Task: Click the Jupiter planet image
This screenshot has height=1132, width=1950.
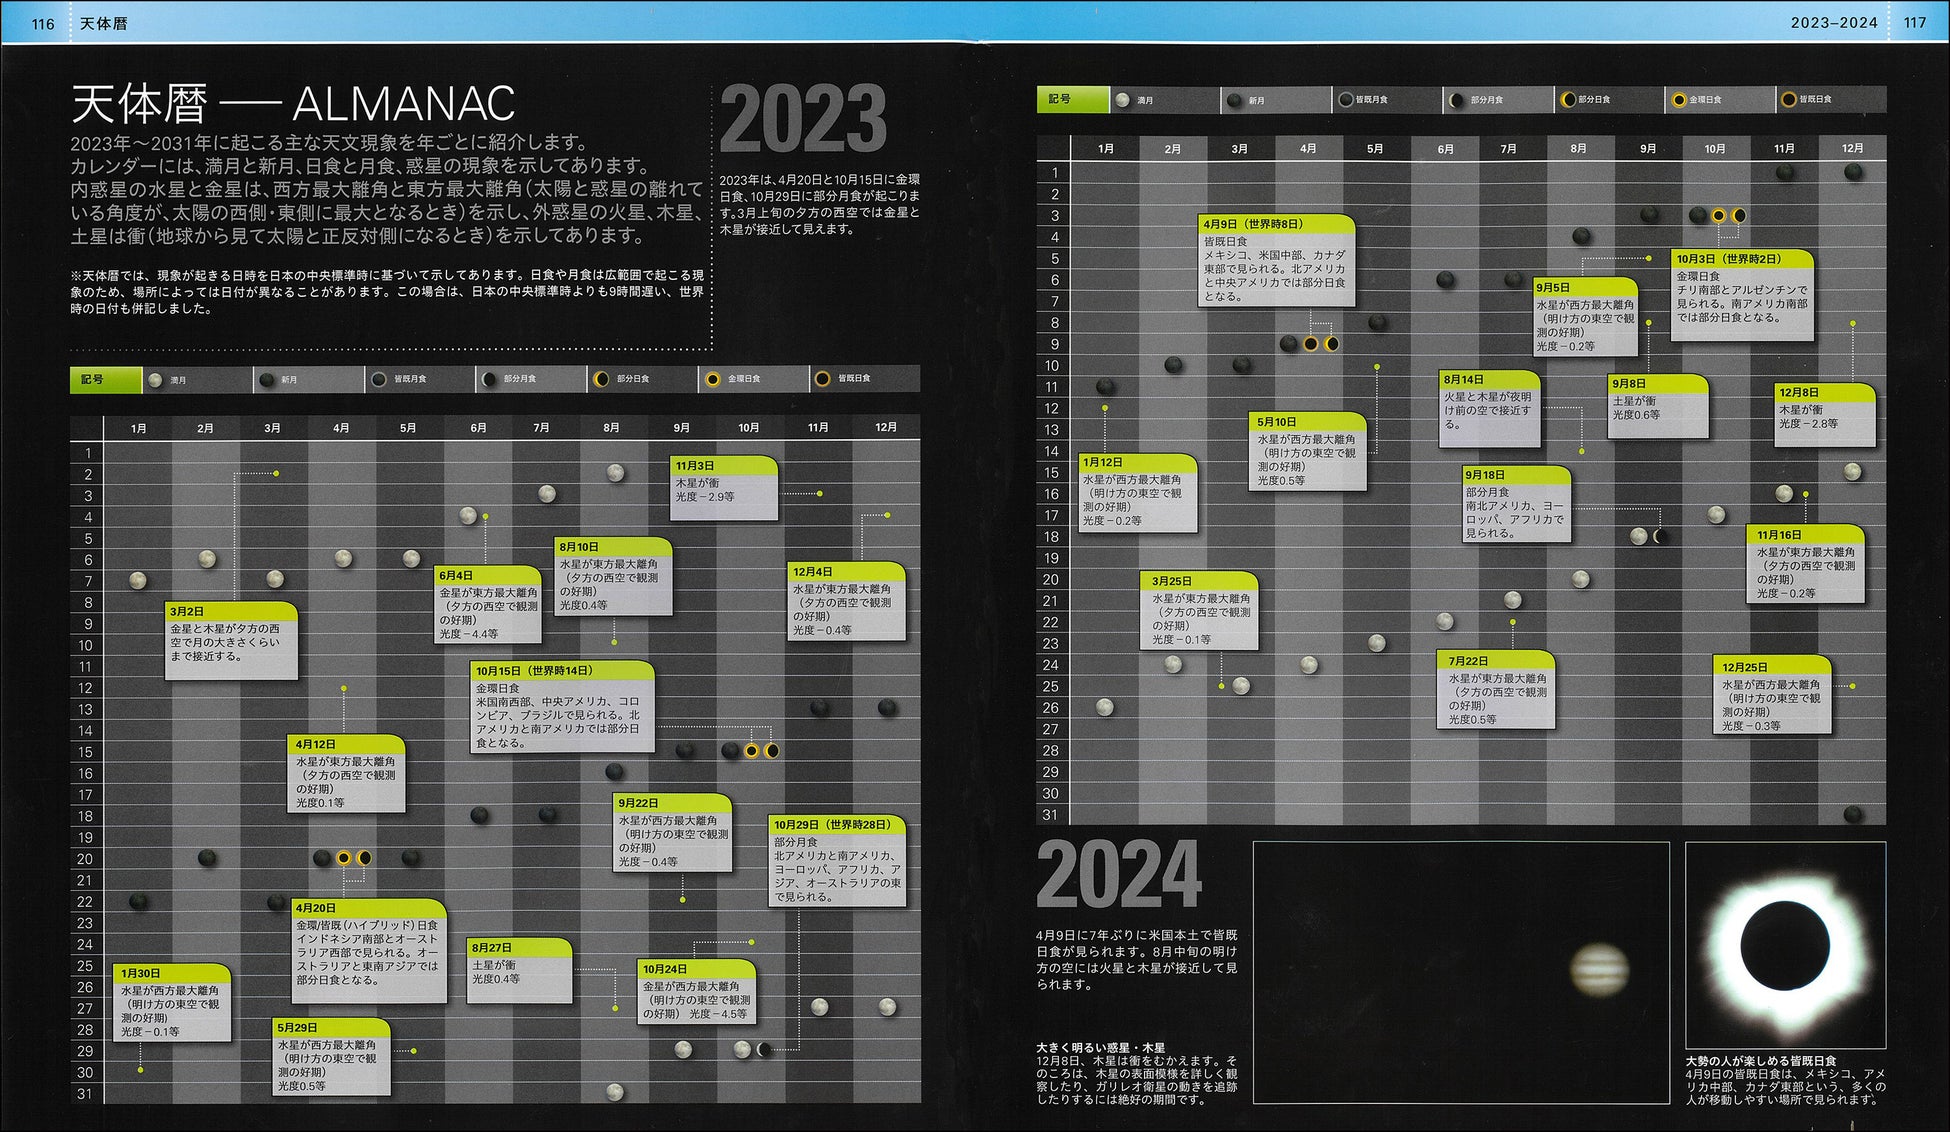Action: pos(1599,970)
